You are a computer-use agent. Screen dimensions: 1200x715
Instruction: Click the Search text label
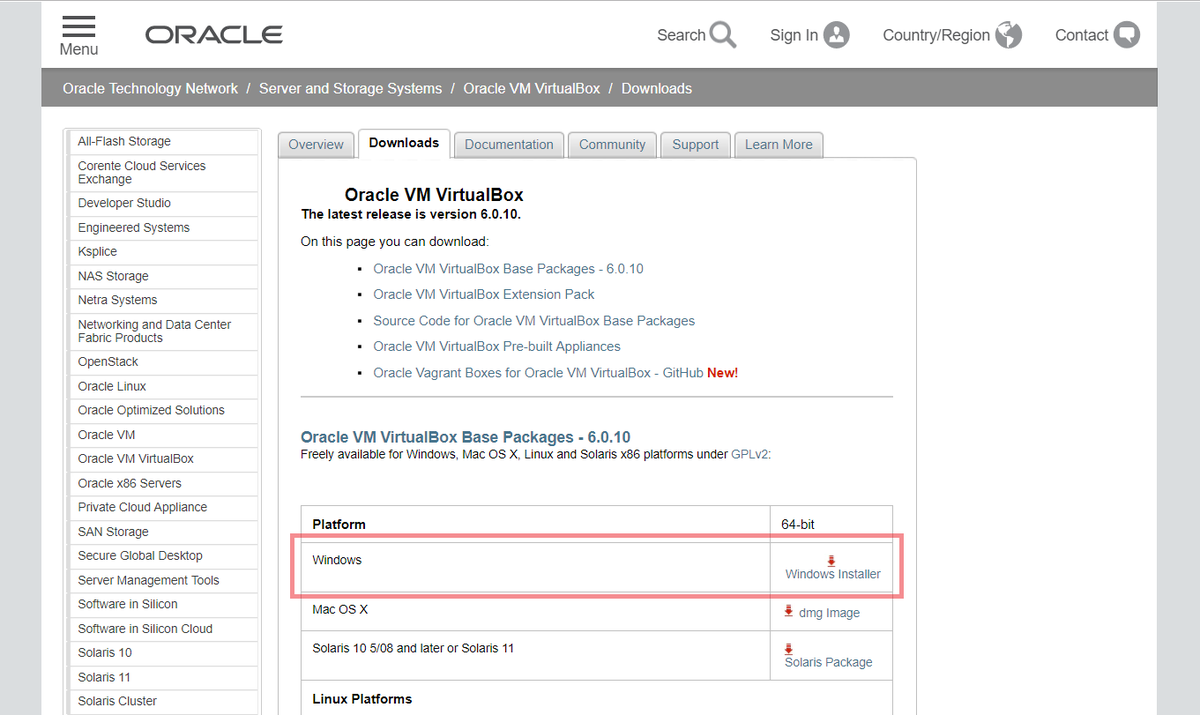click(x=681, y=35)
